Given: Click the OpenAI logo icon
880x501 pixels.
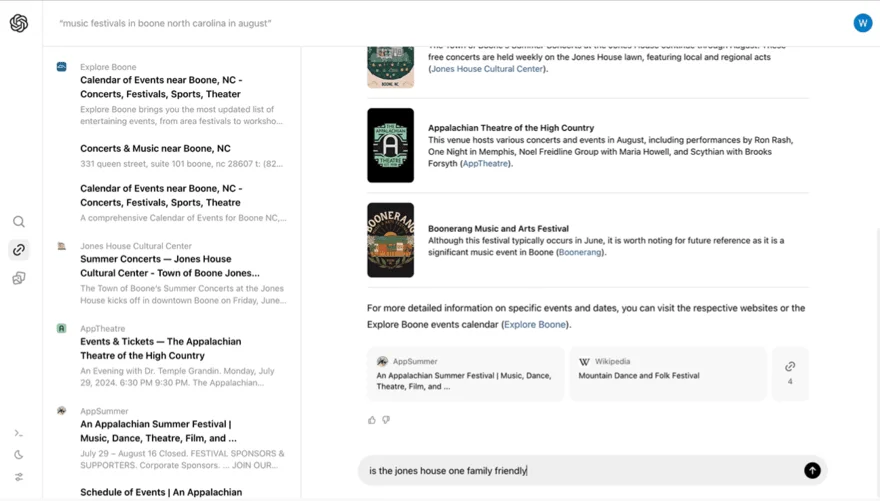Looking at the screenshot, I should (x=19, y=23).
